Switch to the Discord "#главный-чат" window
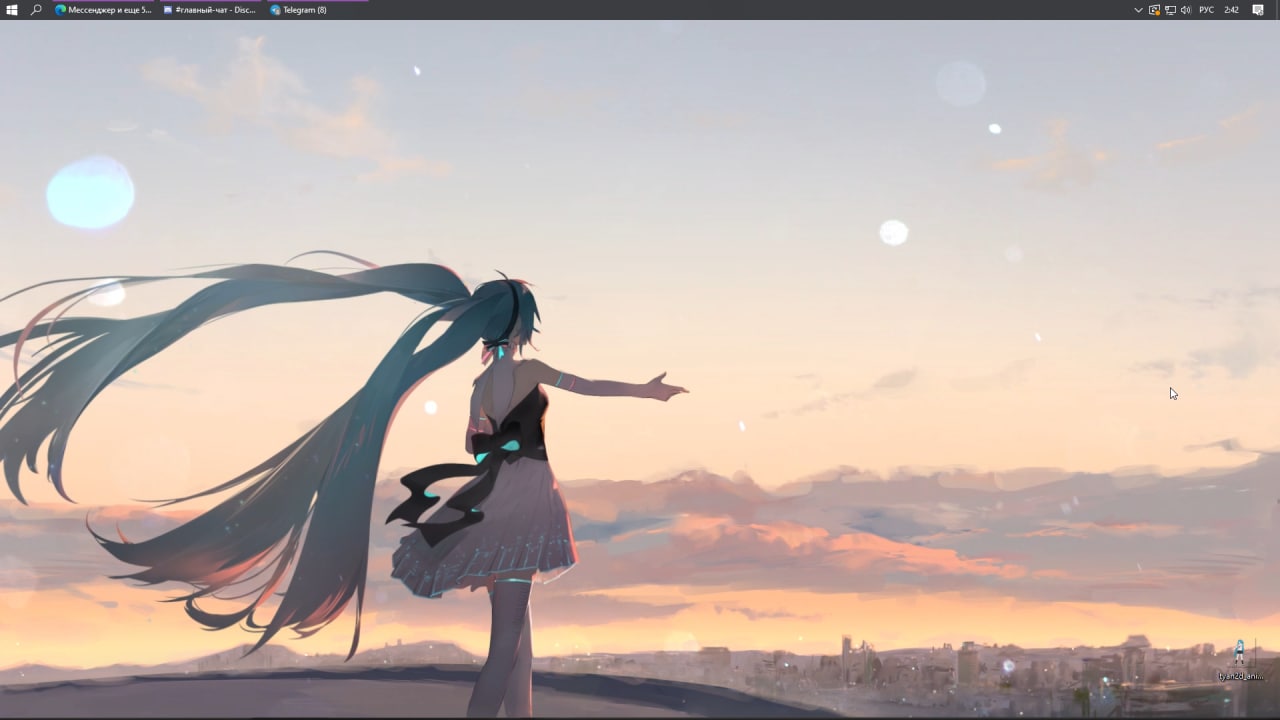This screenshot has width=1280, height=720. [209, 10]
